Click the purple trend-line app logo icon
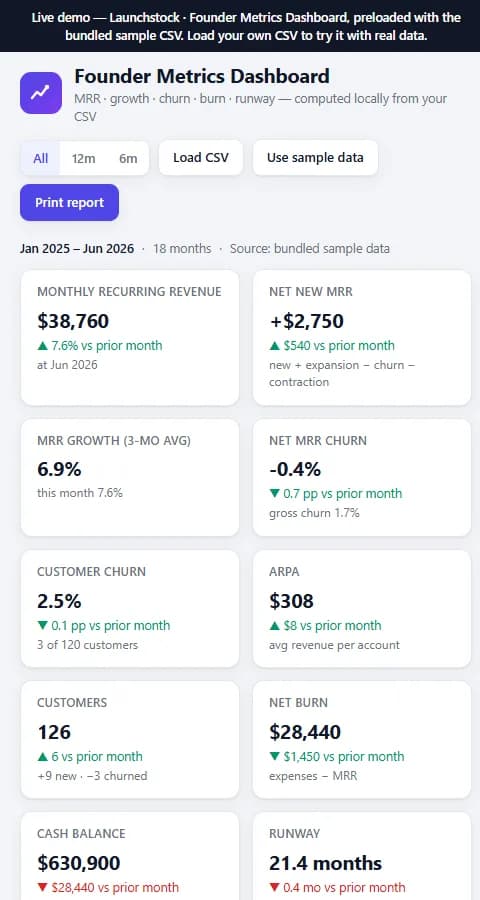Image resolution: width=480 pixels, height=900 pixels. (x=41, y=92)
